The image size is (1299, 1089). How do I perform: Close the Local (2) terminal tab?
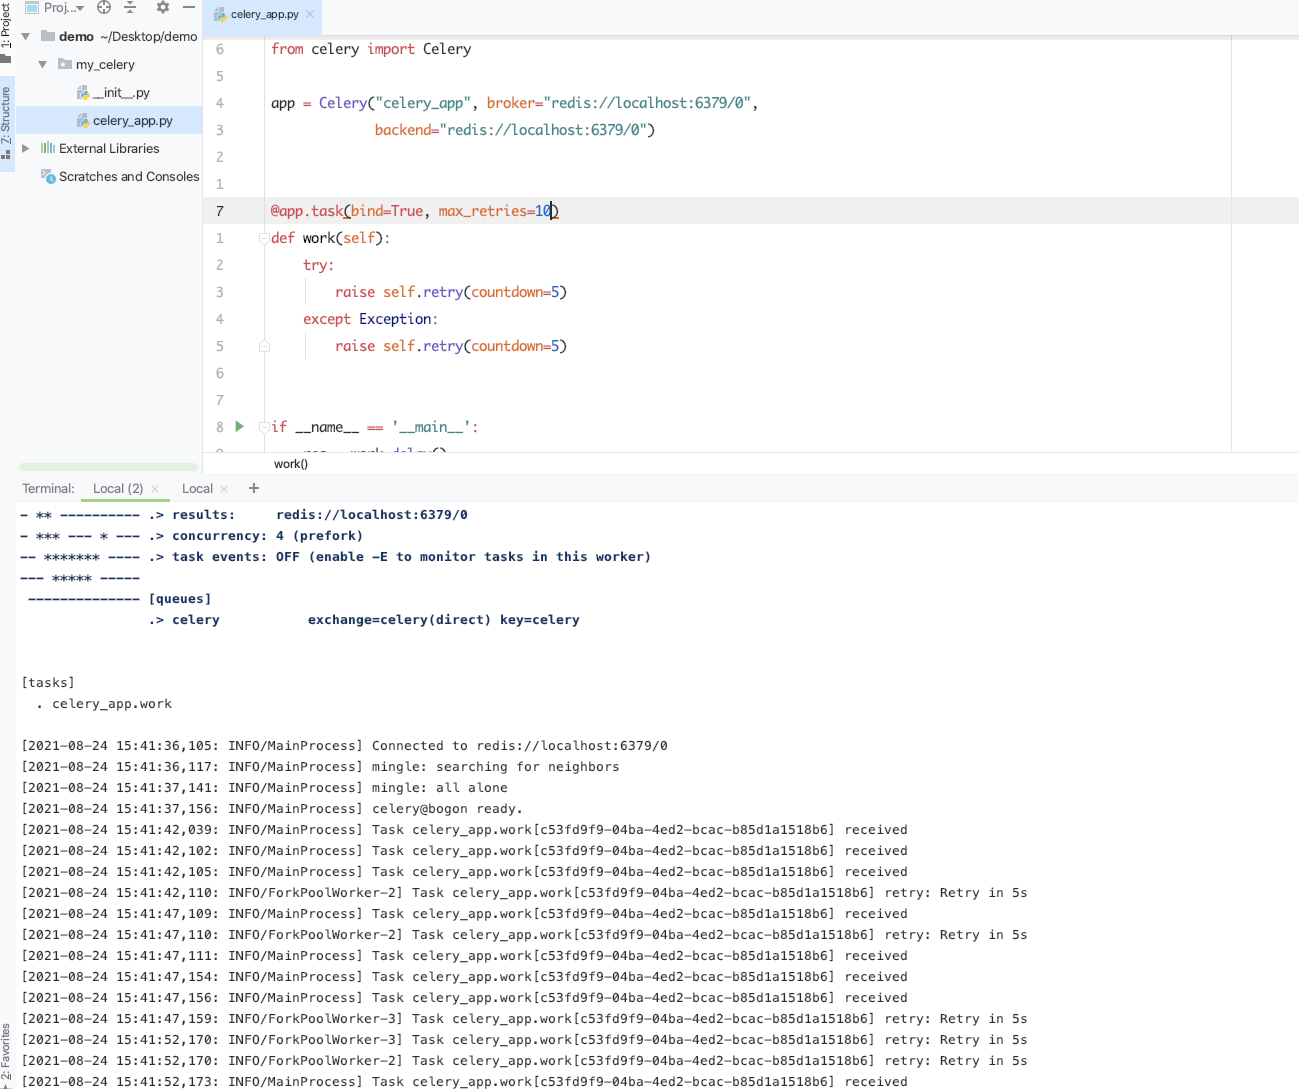[x=155, y=489]
